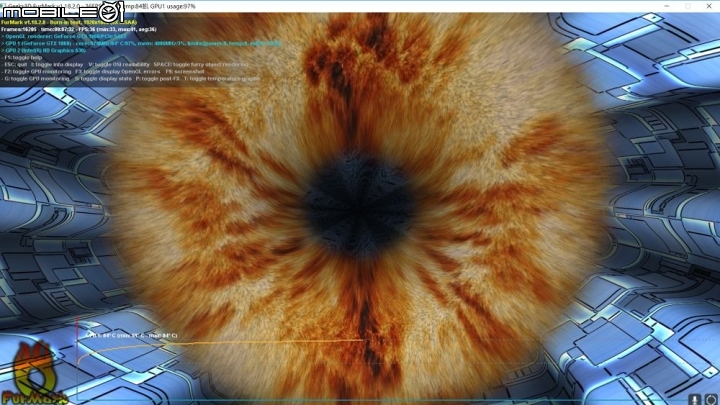
Task: Click the 'F2: toggle GPU monitoring' hint
Action: (x=37, y=72)
